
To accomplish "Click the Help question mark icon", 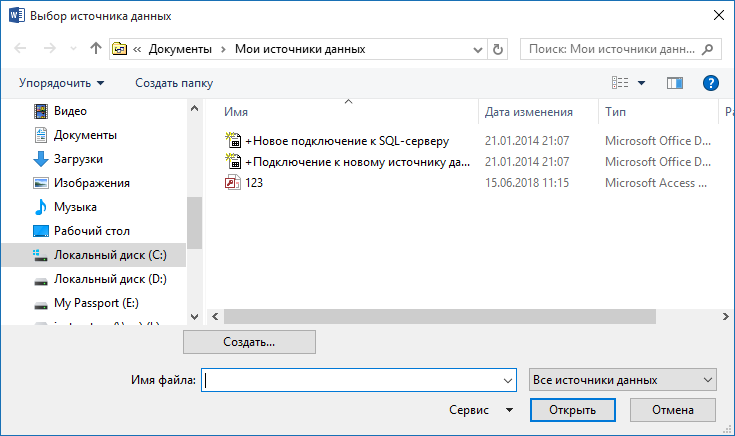I will click(x=711, y=83).
